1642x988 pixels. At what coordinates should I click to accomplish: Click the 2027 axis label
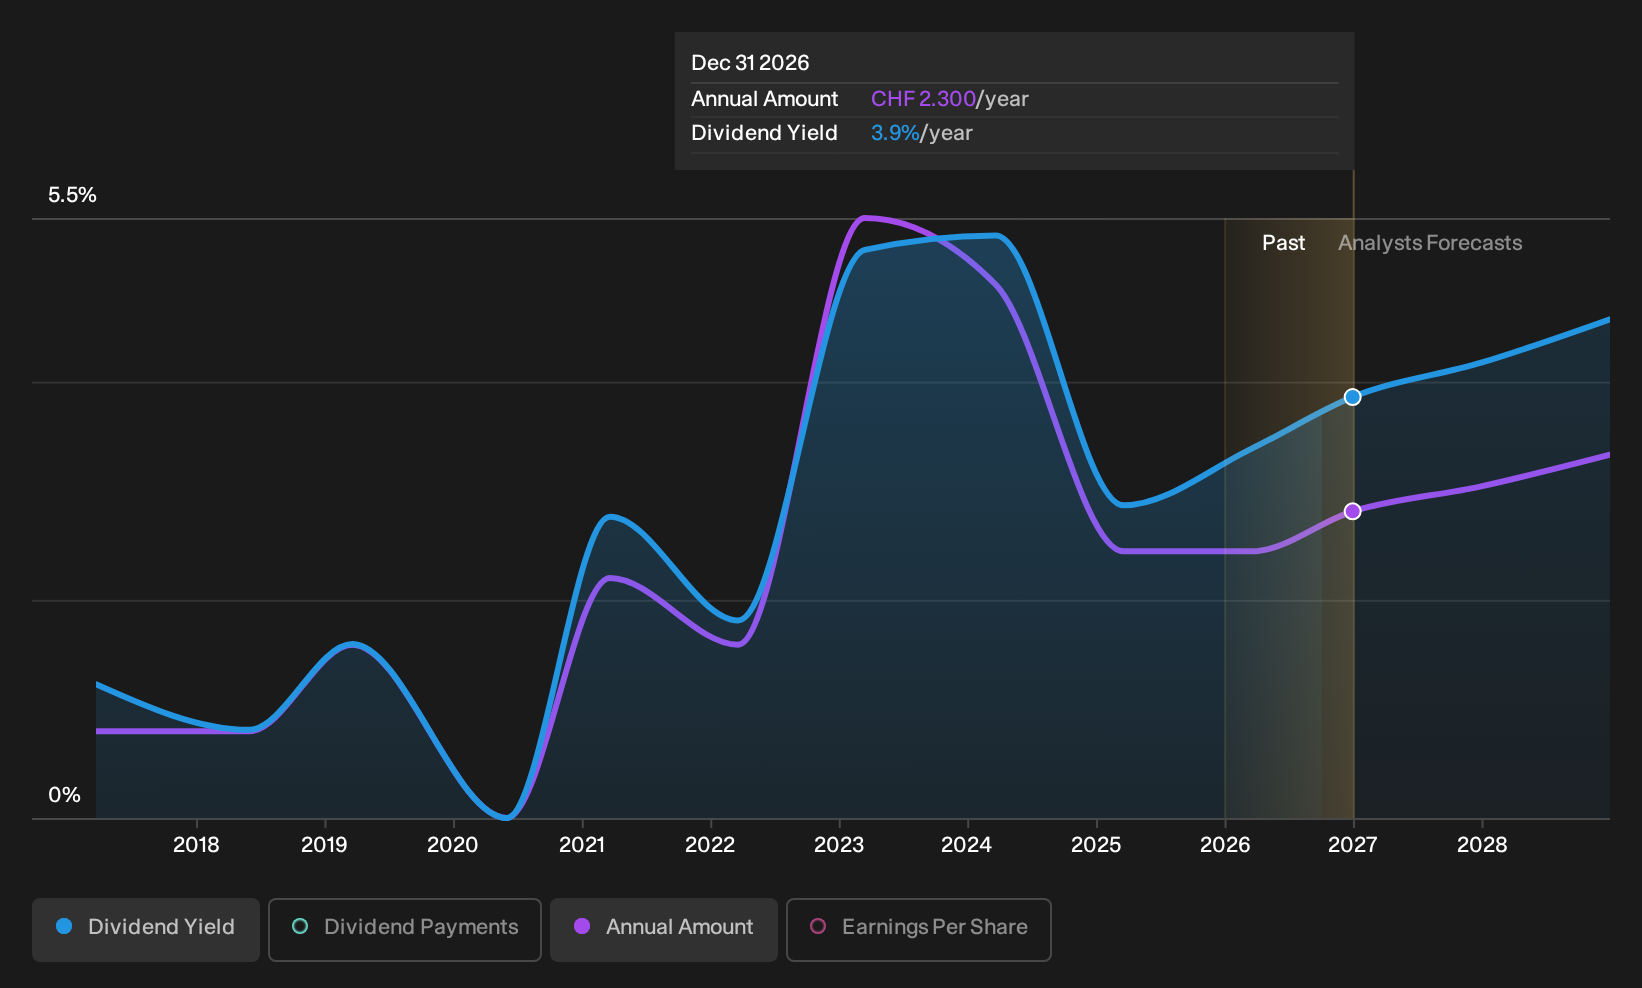coord(1353,845)
